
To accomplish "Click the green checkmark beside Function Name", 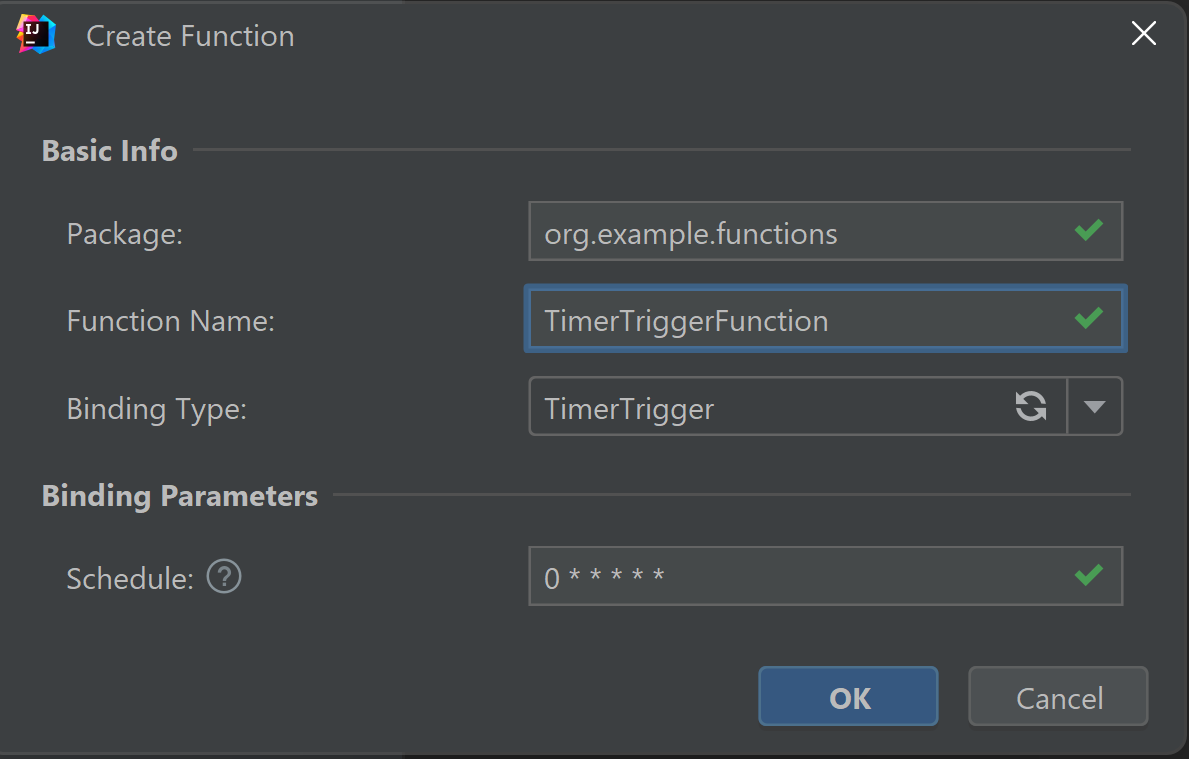I will click(1089, 320).
